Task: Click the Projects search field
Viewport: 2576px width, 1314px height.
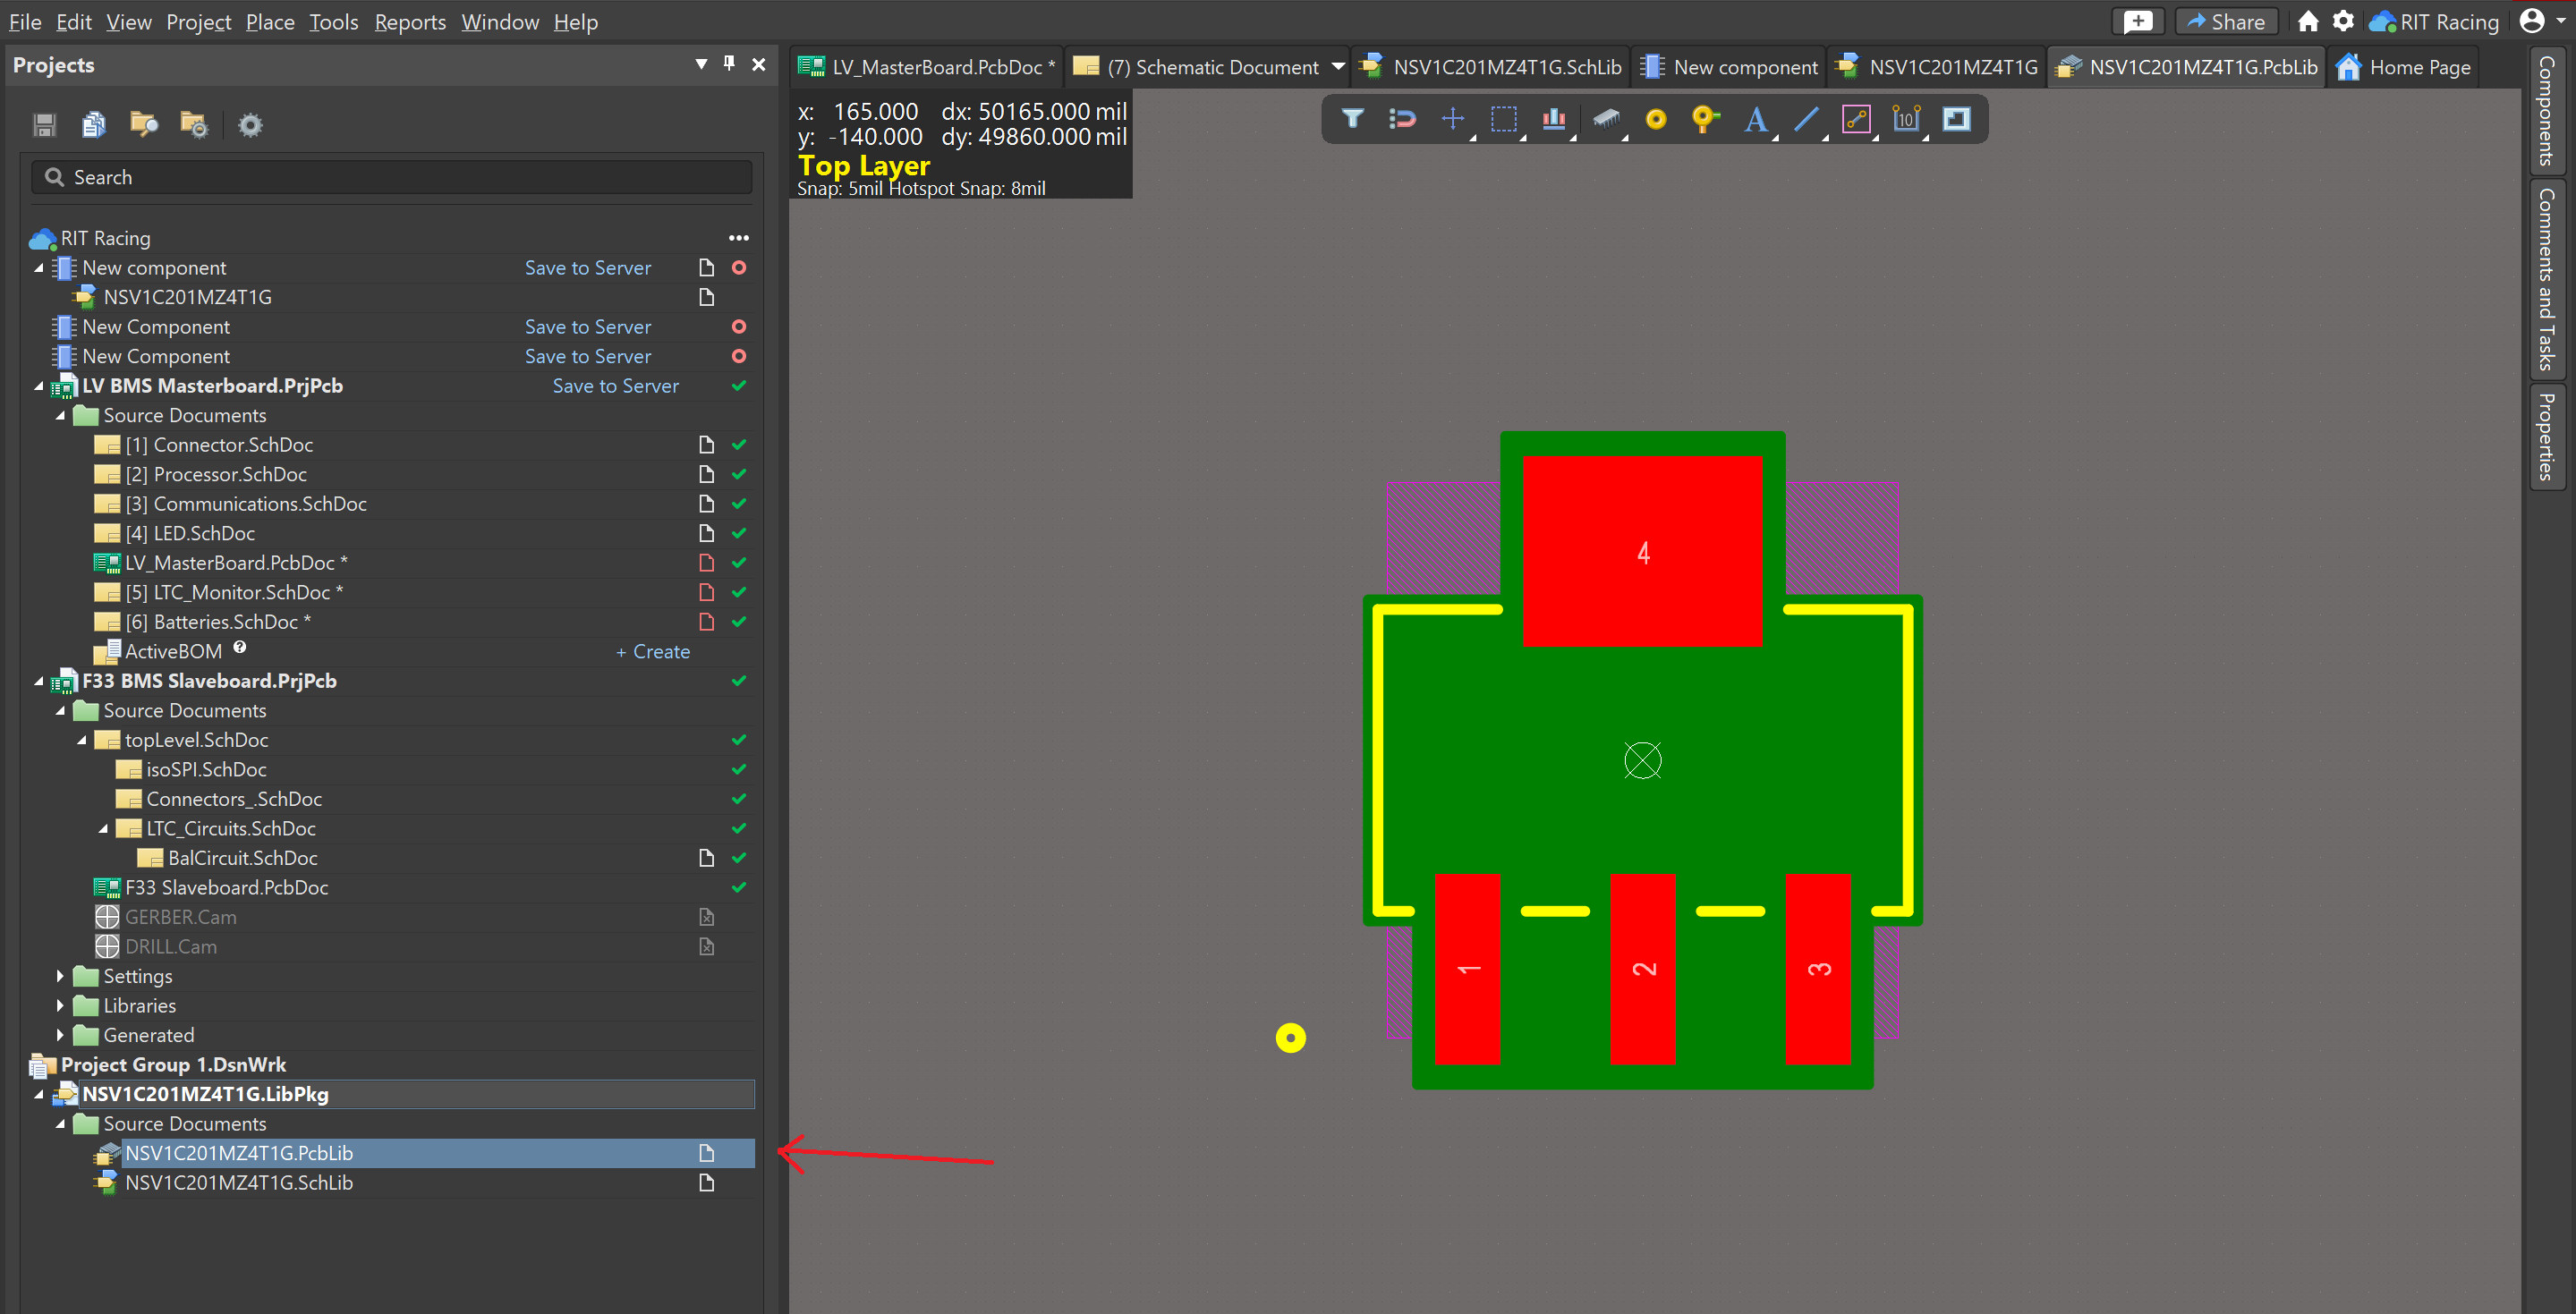Action: 392,177
